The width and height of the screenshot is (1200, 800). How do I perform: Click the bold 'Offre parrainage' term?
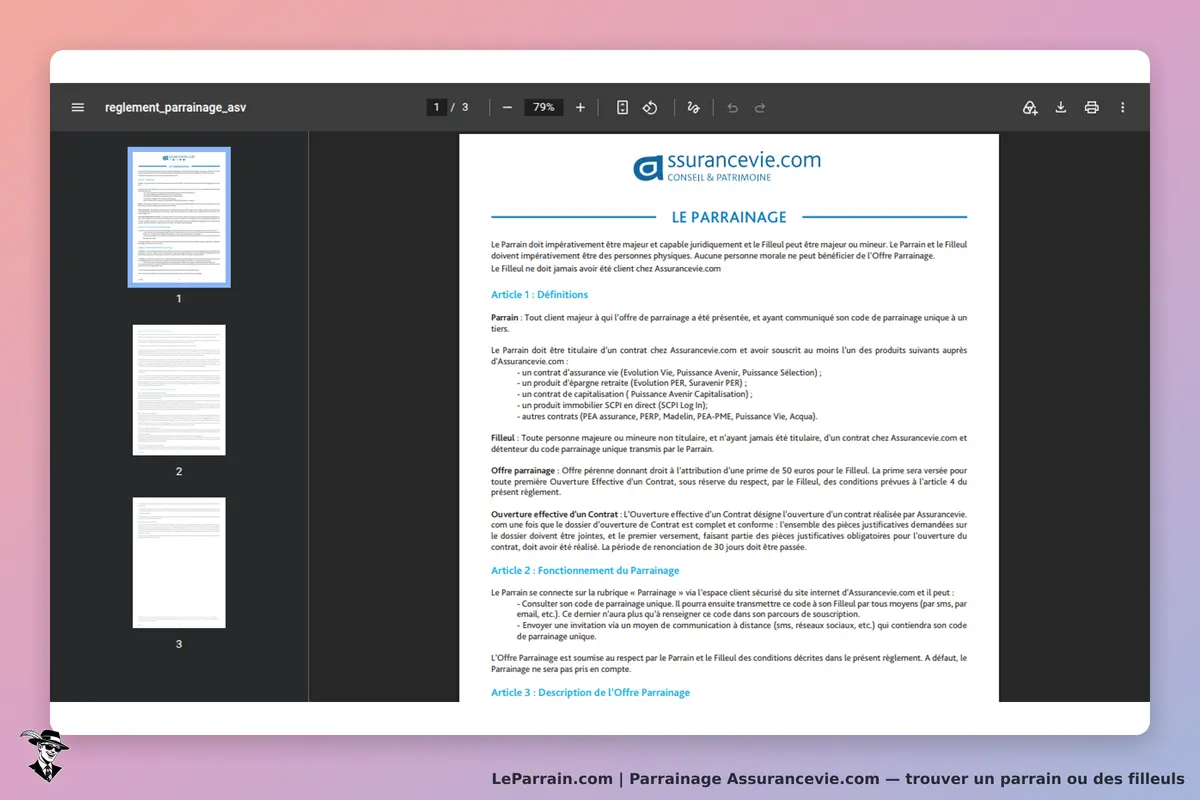[x=523, y=470]
